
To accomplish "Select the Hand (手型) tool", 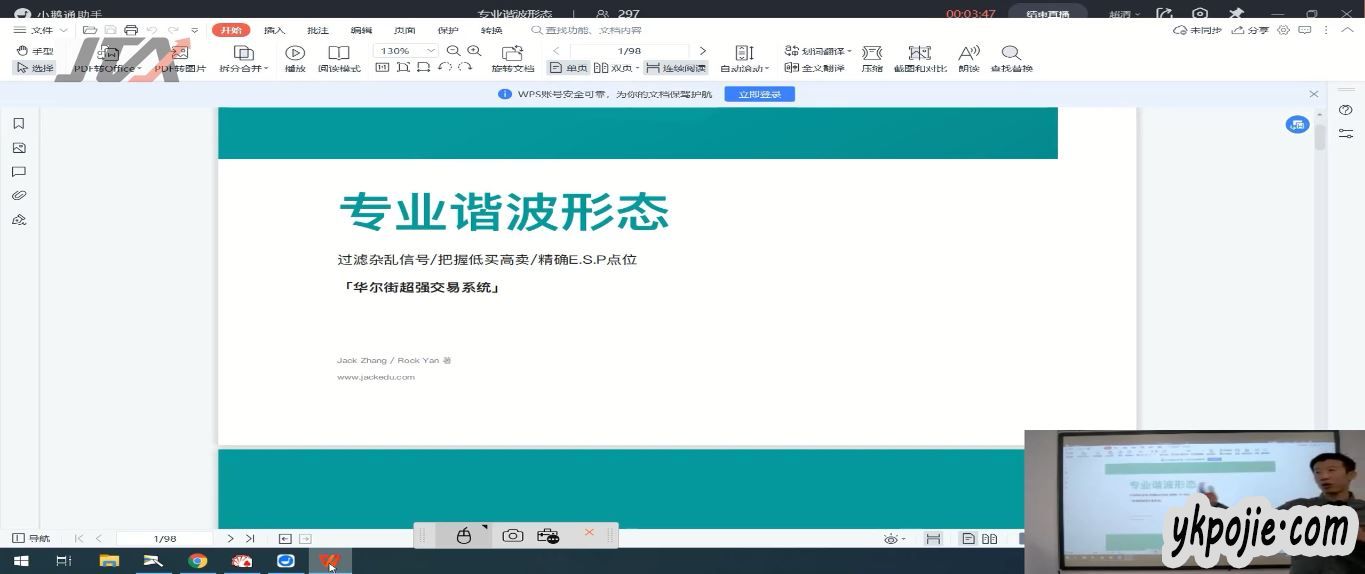I will [35, 51].
